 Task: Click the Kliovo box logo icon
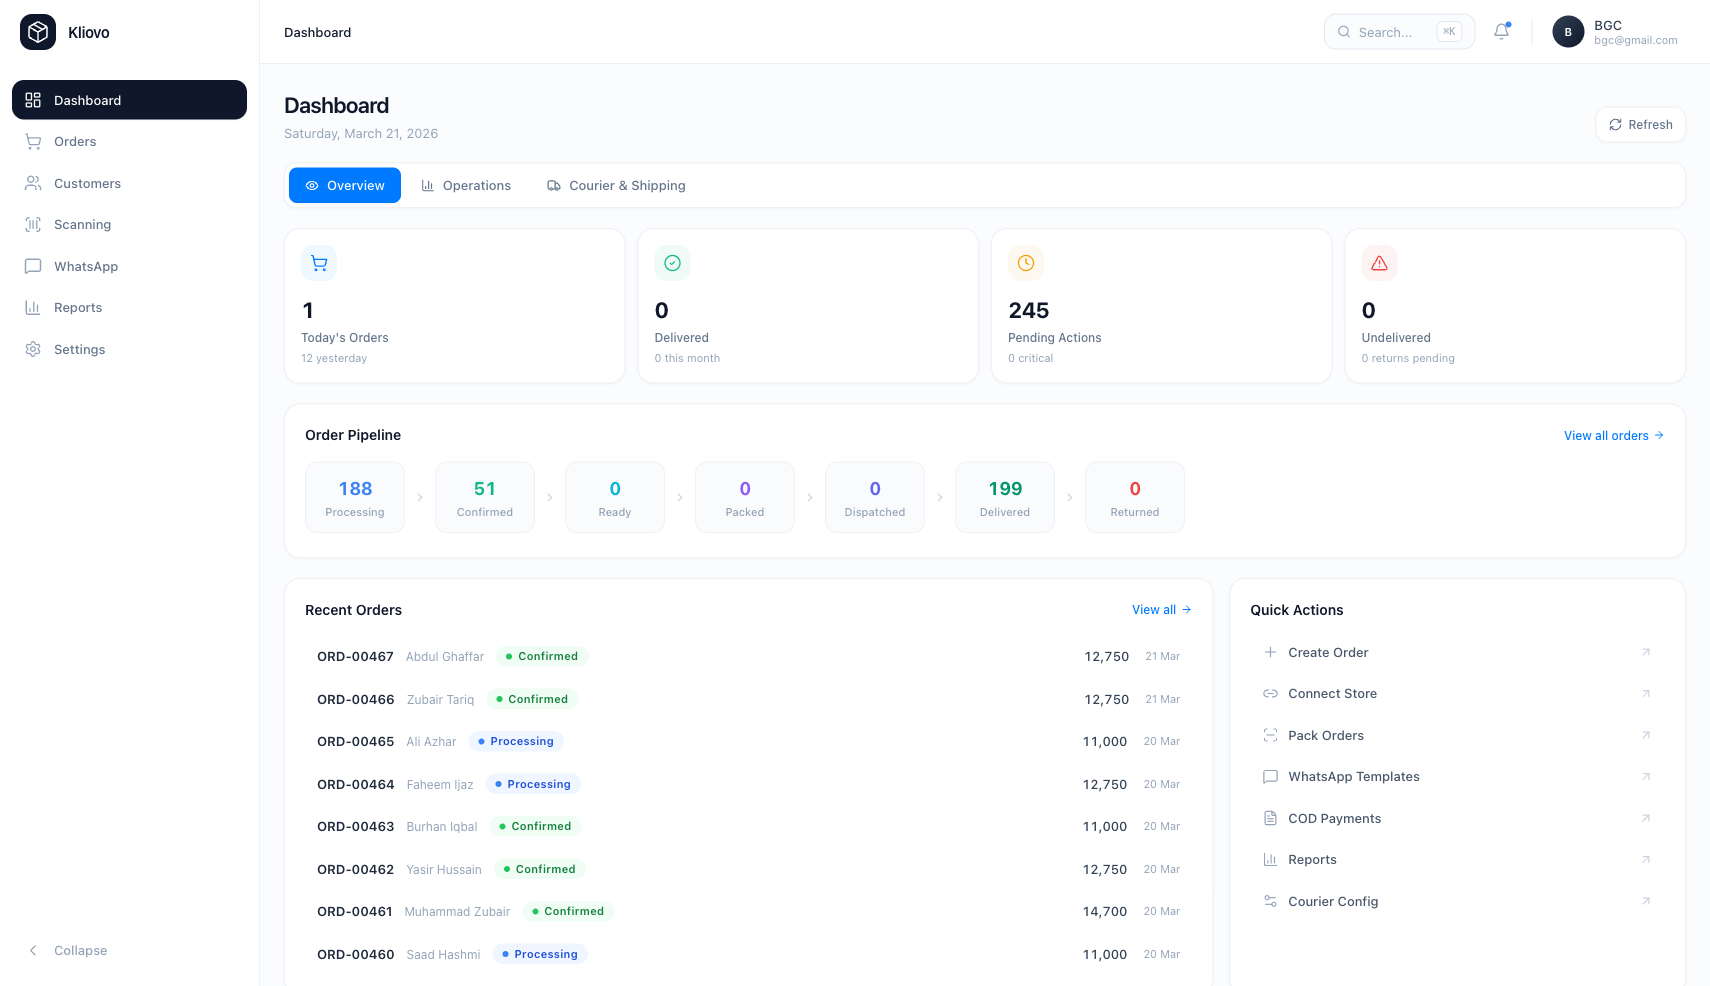(38, 32)
